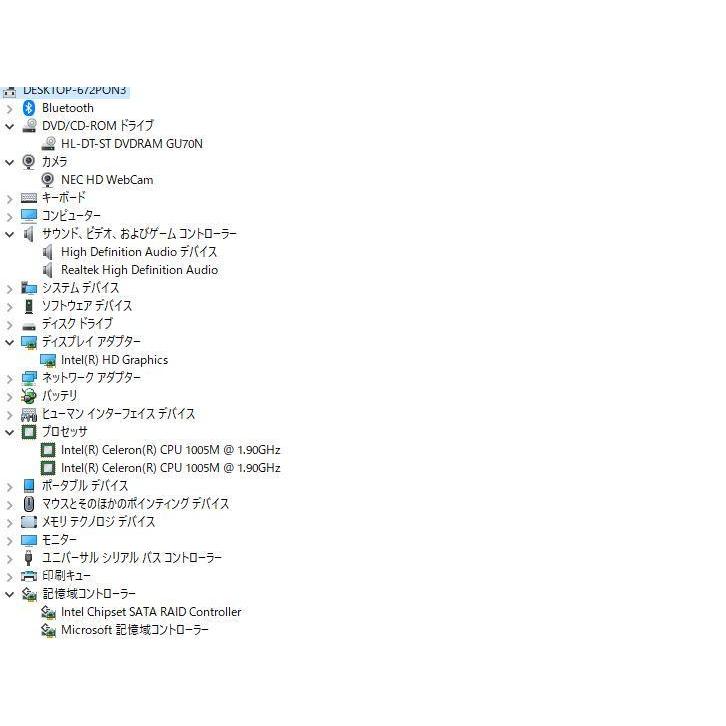Select Intel Chipset SATA RAID Controller text
The image size is (726, 726).
[x=151, y=612]
